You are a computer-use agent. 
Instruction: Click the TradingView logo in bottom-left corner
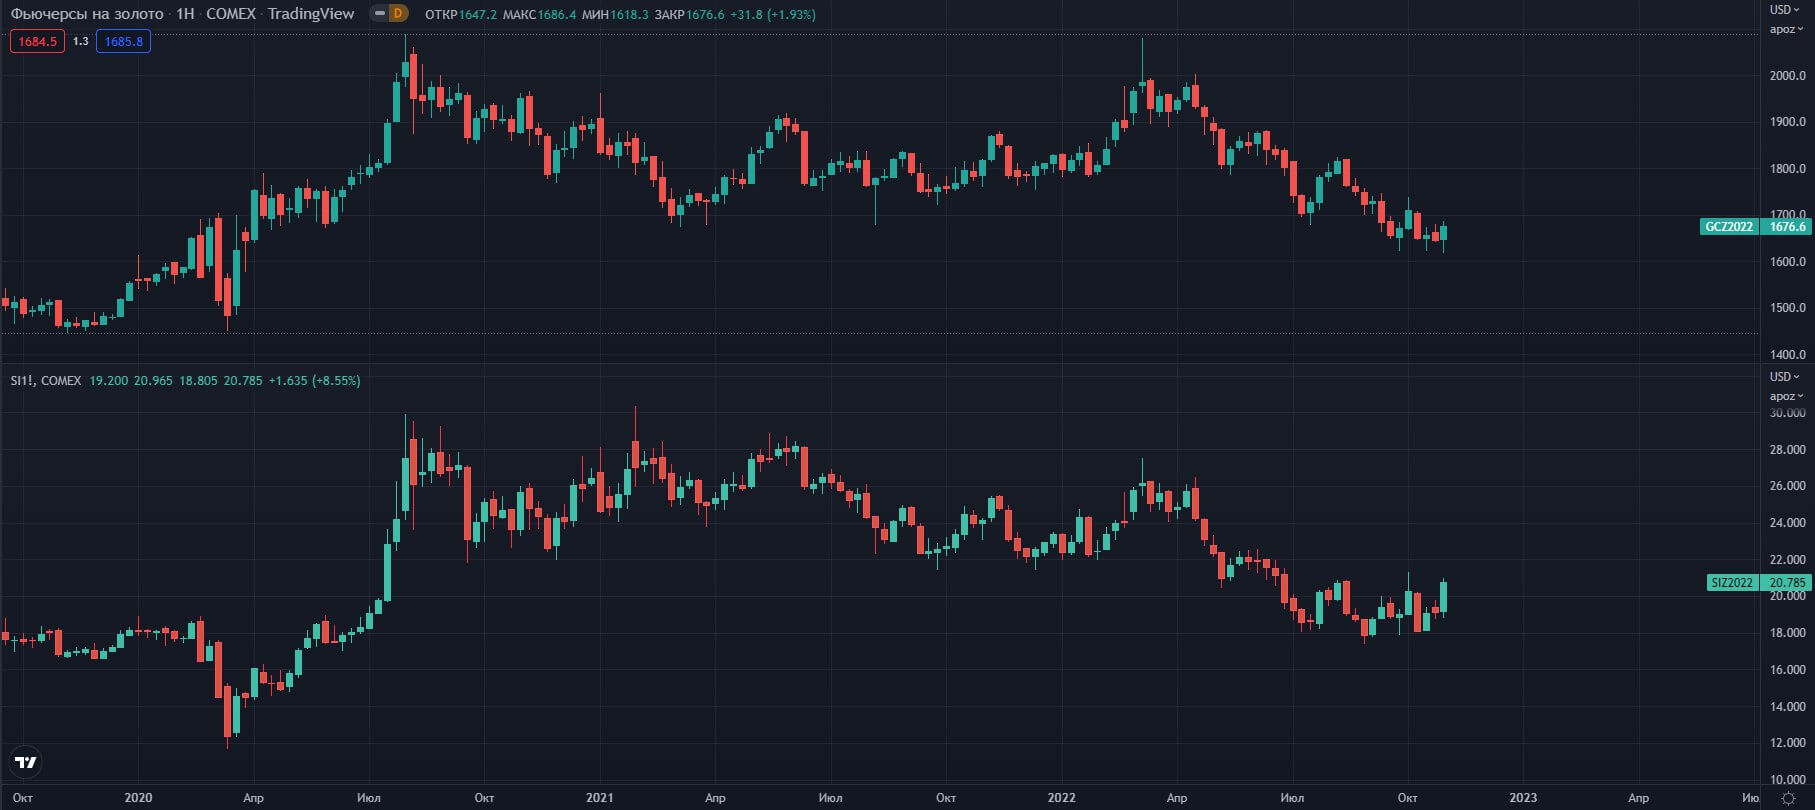(x=26, y=762)
